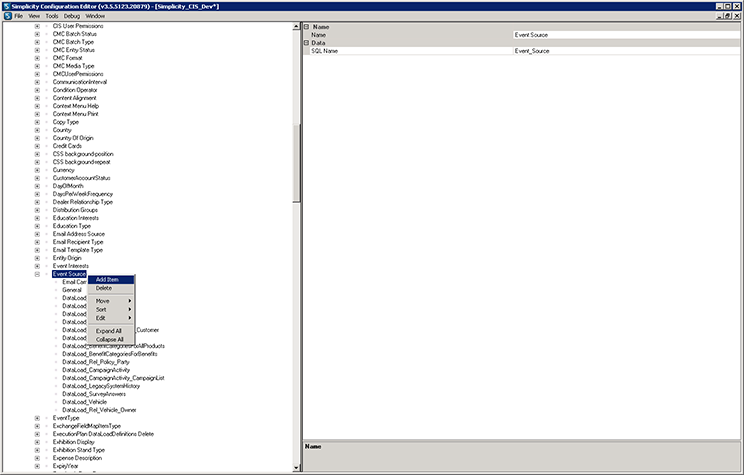Viewport: 744px width, 475px height.
Task: Open the Move submenu
Action: [x=111, y=301]
